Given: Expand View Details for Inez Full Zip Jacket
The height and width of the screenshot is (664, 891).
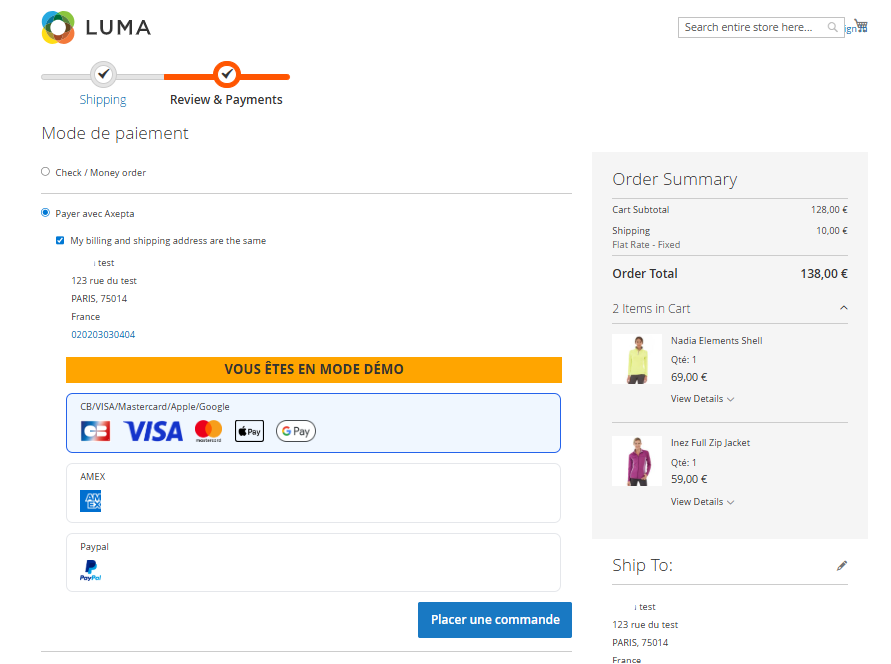Looking at the screenshot, I should pos(702,502).
